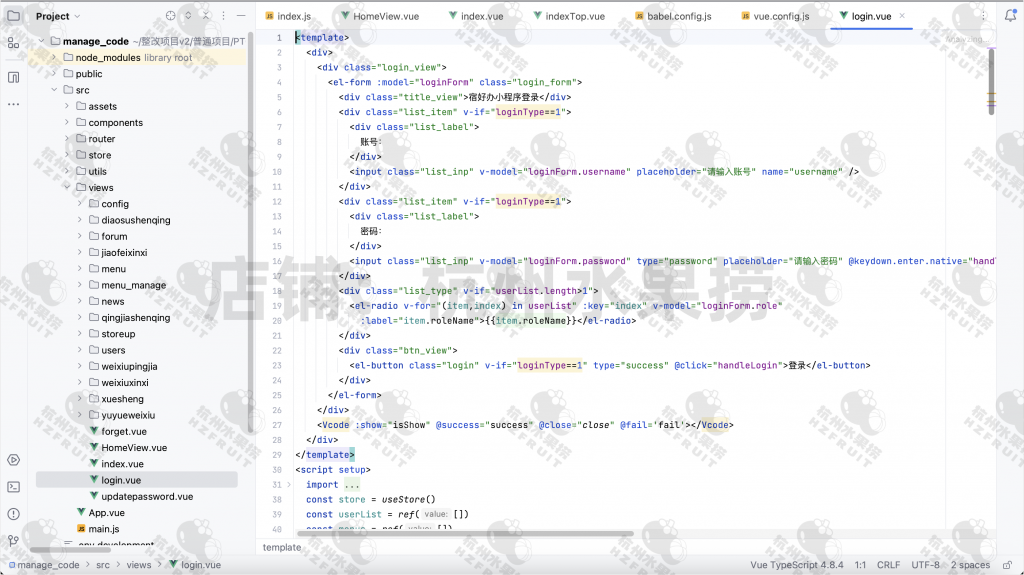This screenshot has height=575, width=1024.
Task: Click the notifications bell icon
Action: [x=1010, y=16]
